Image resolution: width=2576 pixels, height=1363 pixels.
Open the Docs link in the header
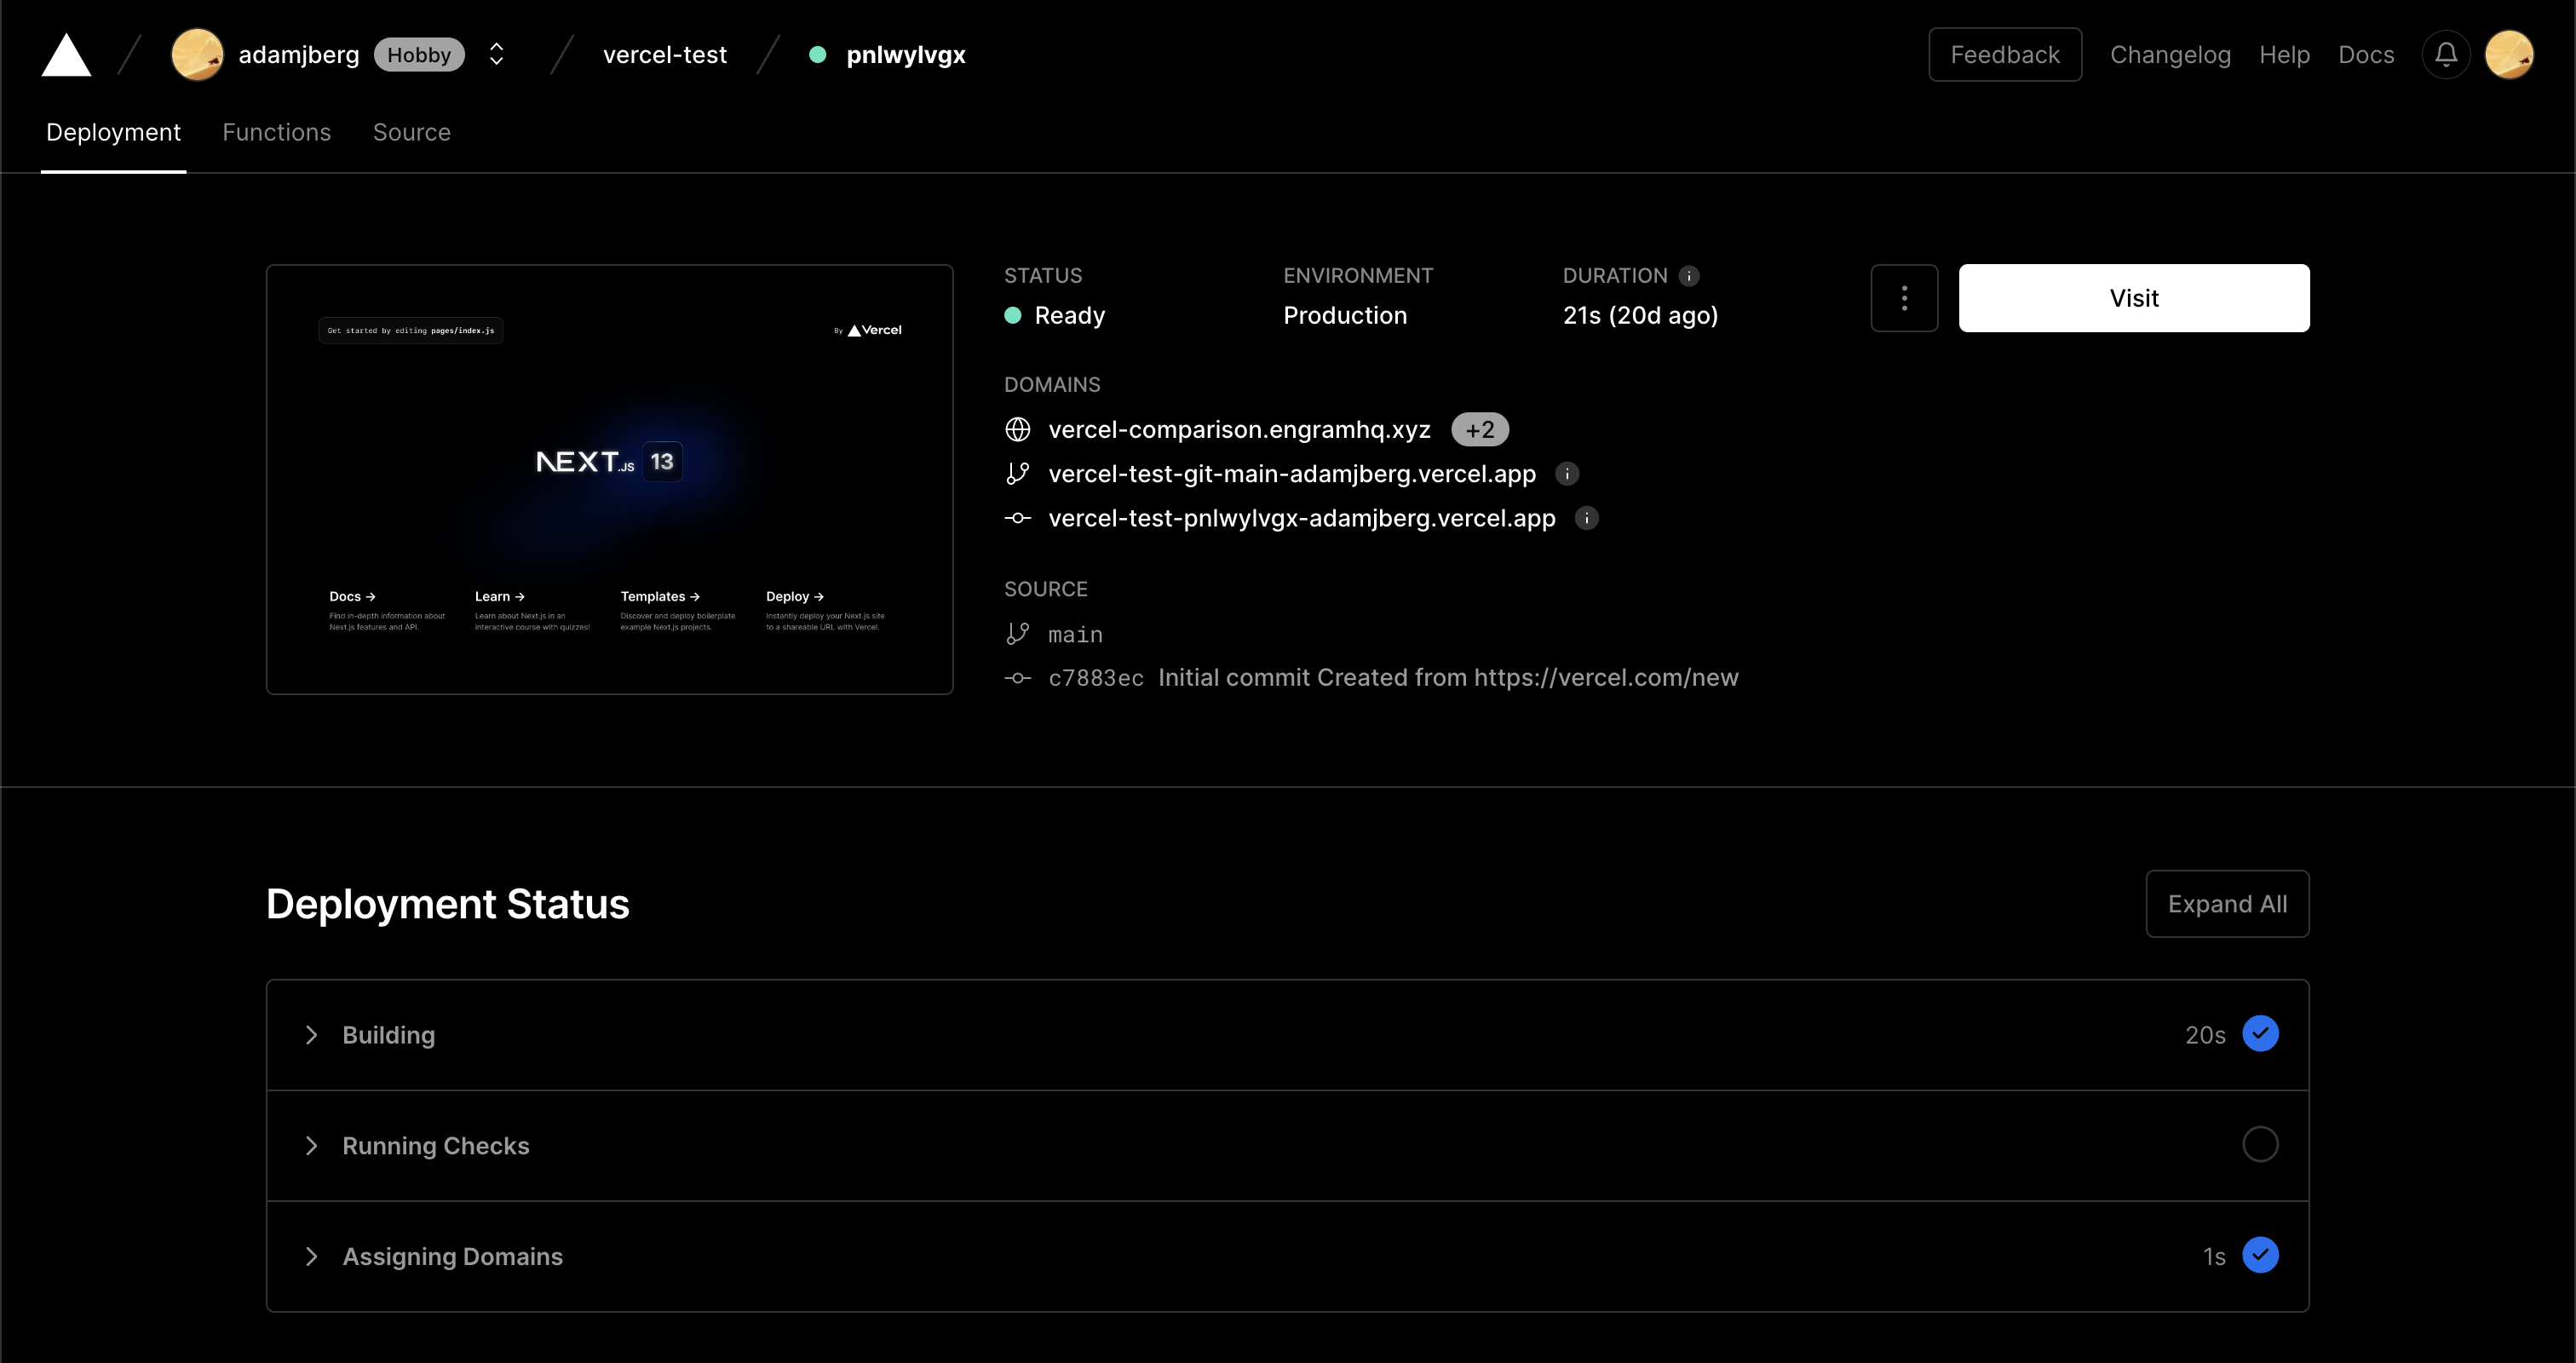pos(2366,54)
